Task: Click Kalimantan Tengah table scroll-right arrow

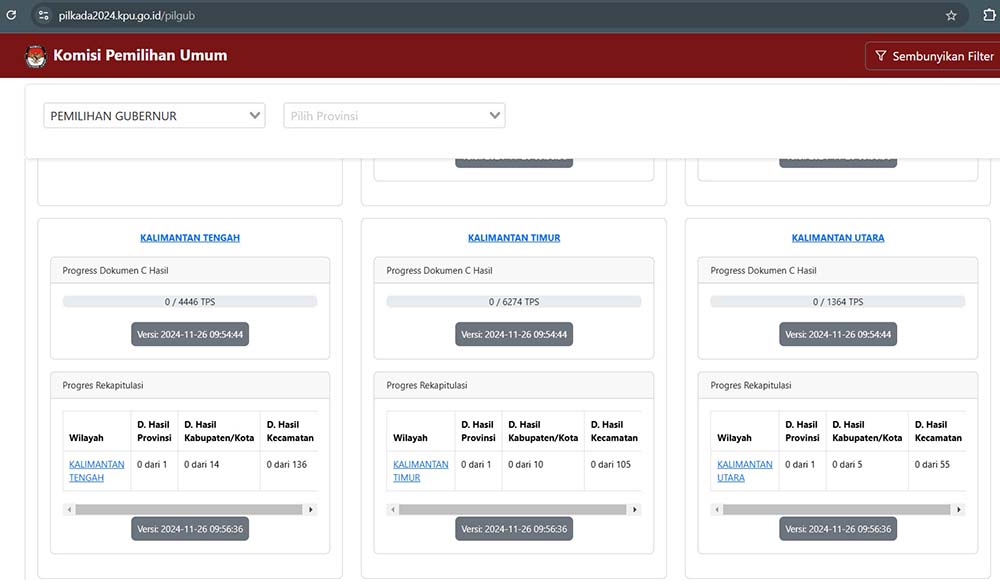Action: click(311, 509)
